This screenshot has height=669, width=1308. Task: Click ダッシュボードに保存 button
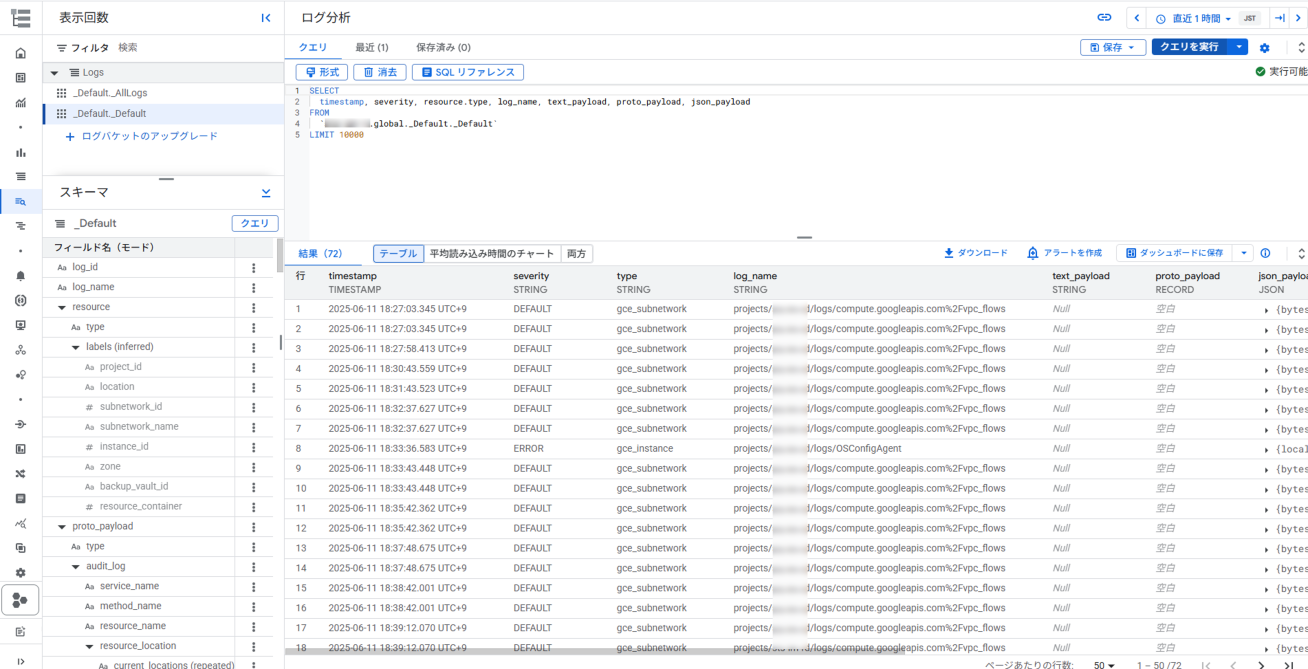pos(1174,253)
